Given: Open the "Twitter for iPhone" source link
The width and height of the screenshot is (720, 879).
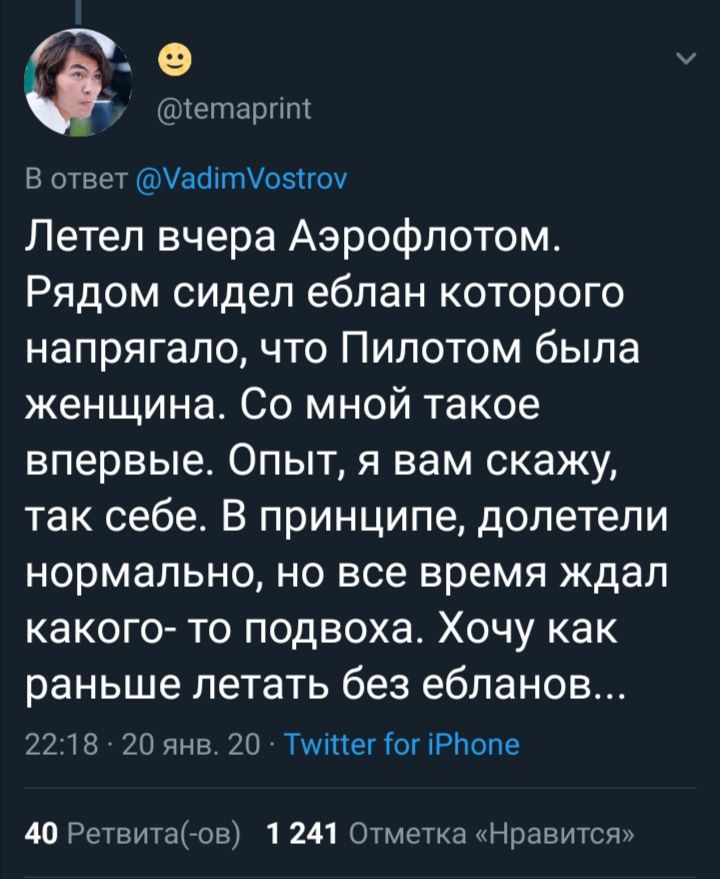Looking at the screenshot, I should [401, 745].
